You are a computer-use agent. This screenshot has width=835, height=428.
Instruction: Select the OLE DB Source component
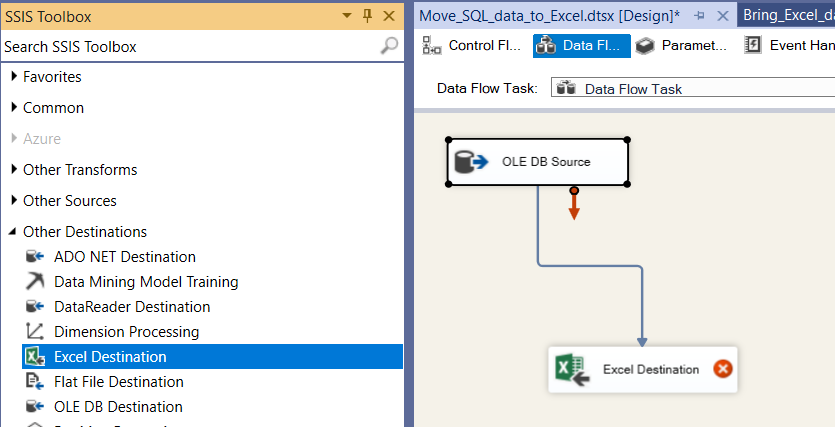pyautogui.click(x=537, y=162)
